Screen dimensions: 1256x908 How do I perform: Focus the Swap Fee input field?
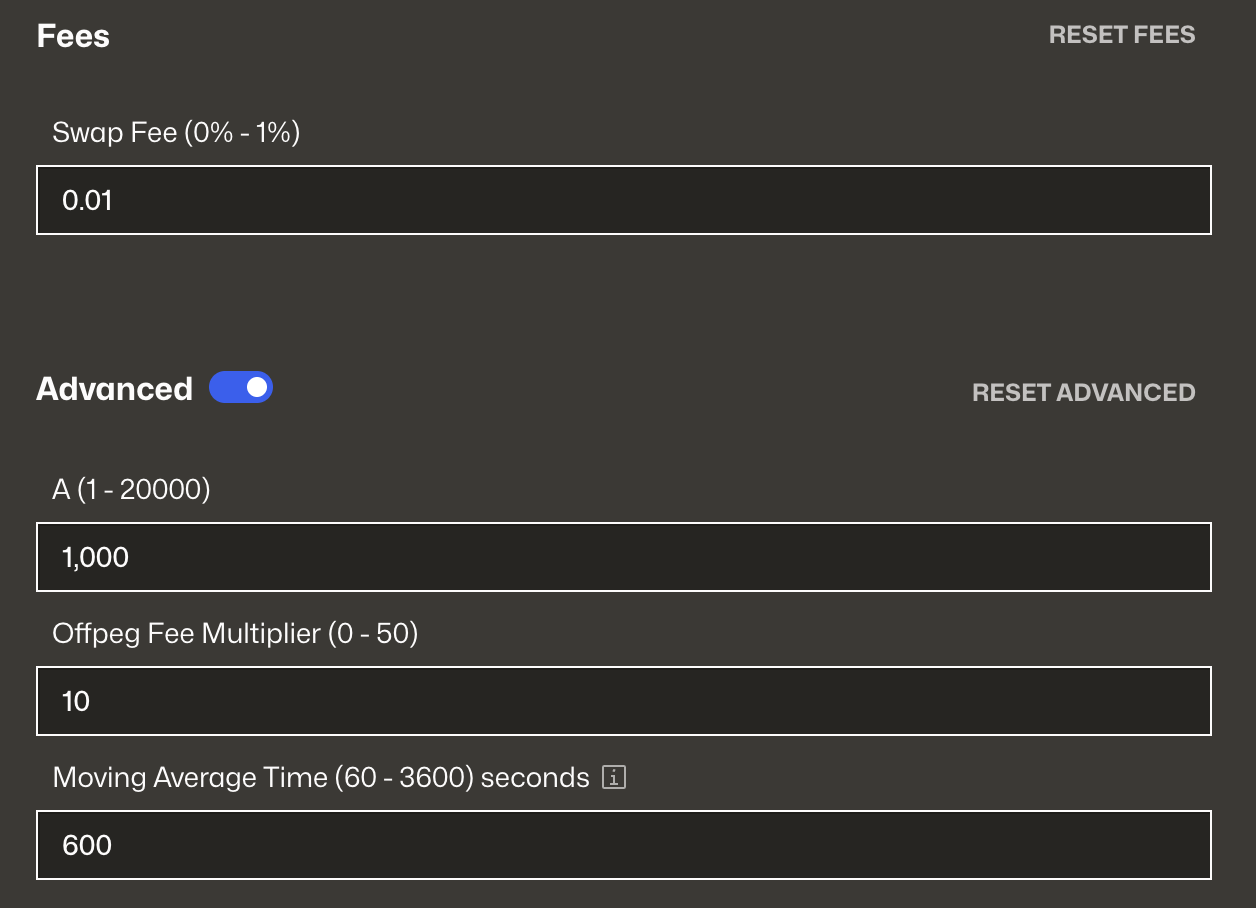623,200
